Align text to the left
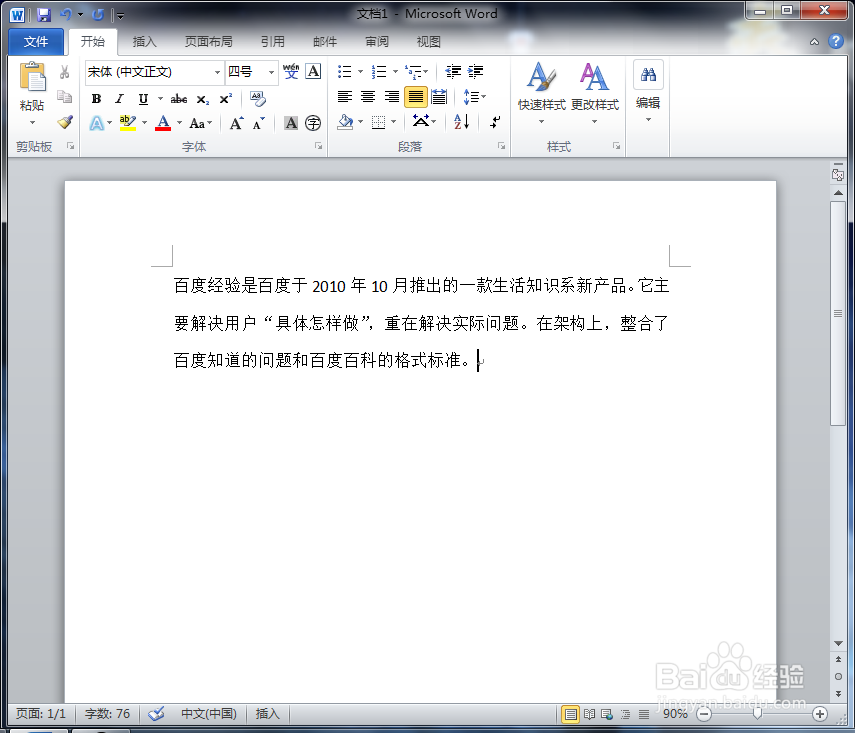This screenshot has height=733, width=855. 345,97
